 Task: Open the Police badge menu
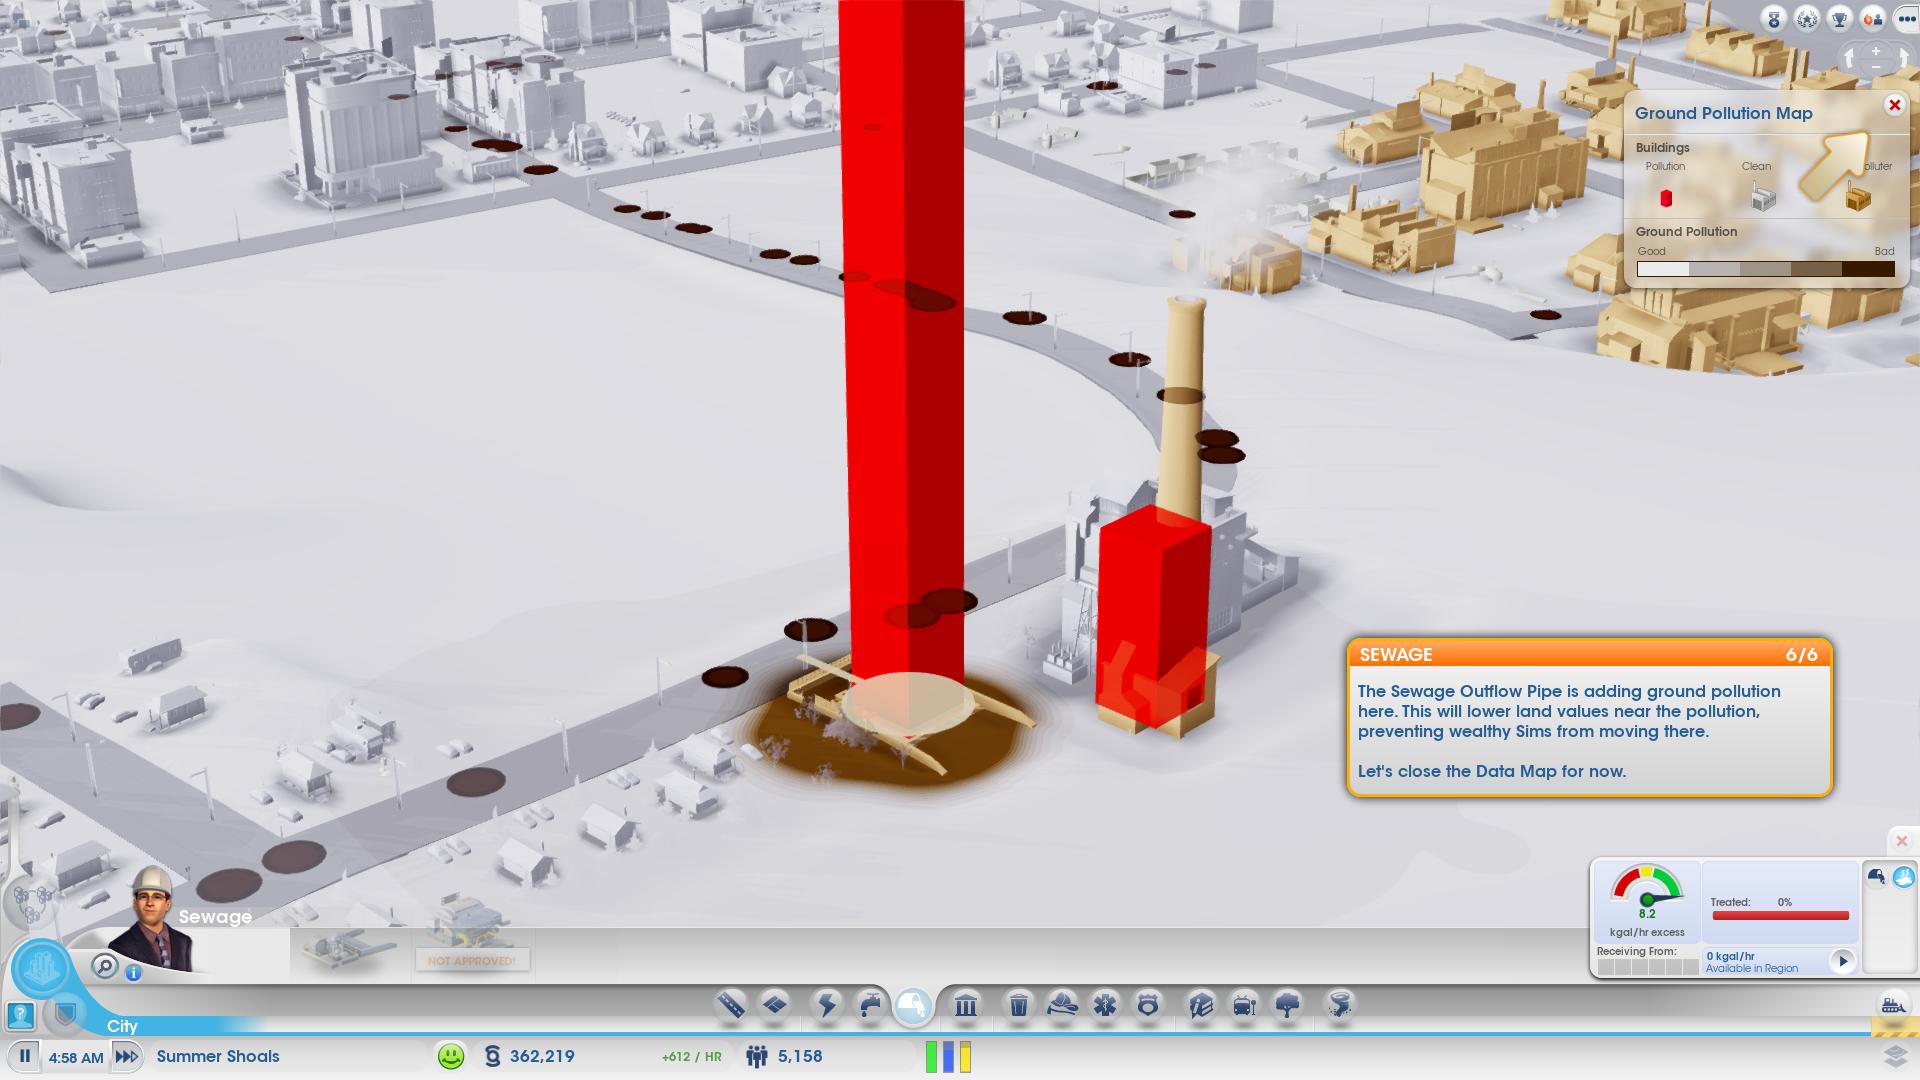[x=1148, y=1004]
